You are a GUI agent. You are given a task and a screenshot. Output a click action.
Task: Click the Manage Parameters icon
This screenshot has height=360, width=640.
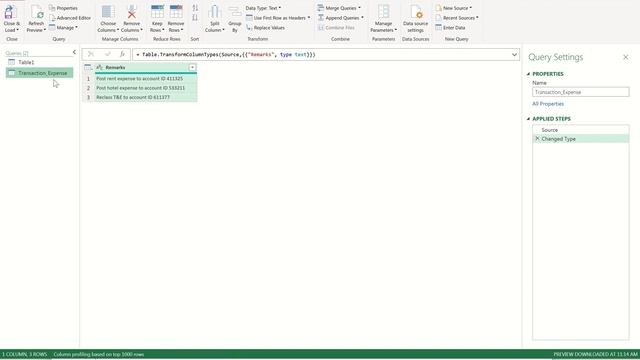(x=383, y=12)
